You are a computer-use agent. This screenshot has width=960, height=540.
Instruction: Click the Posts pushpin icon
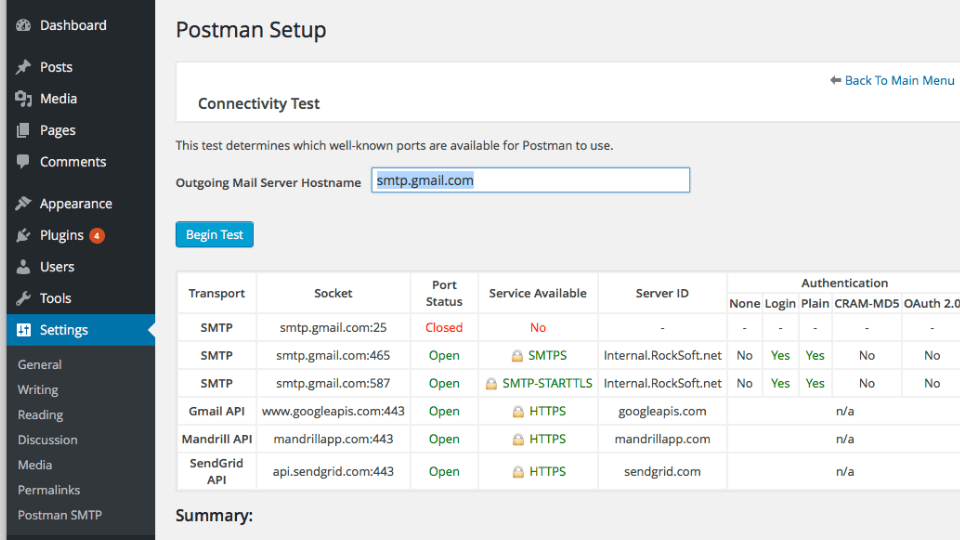coord(23,67)
